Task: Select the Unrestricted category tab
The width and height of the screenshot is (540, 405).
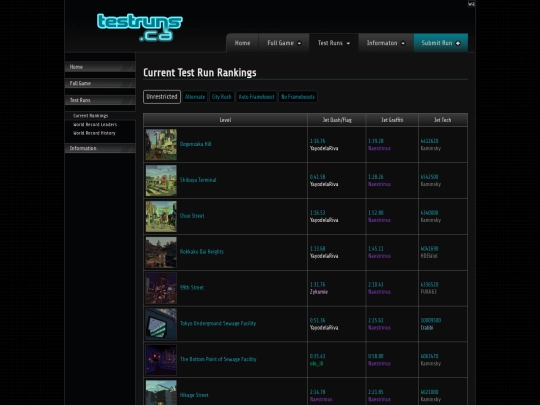Action: coord(162,97)
